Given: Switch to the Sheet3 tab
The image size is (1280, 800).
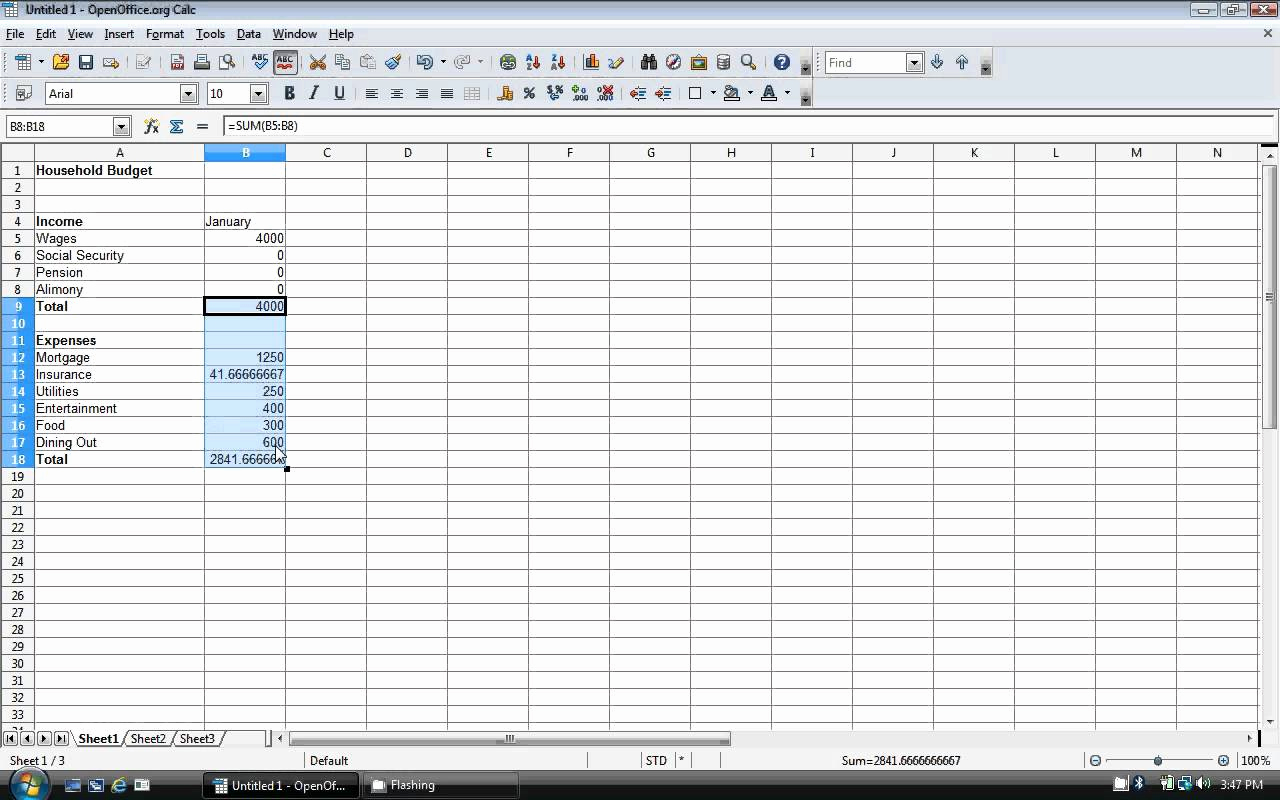Looking at the screenshot, I should coord(197,738).
